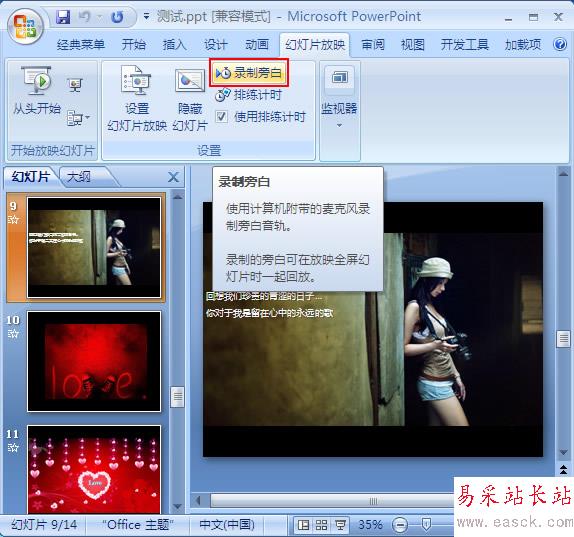
Task: Undo the last action
Action: click(x=84, y=17)
